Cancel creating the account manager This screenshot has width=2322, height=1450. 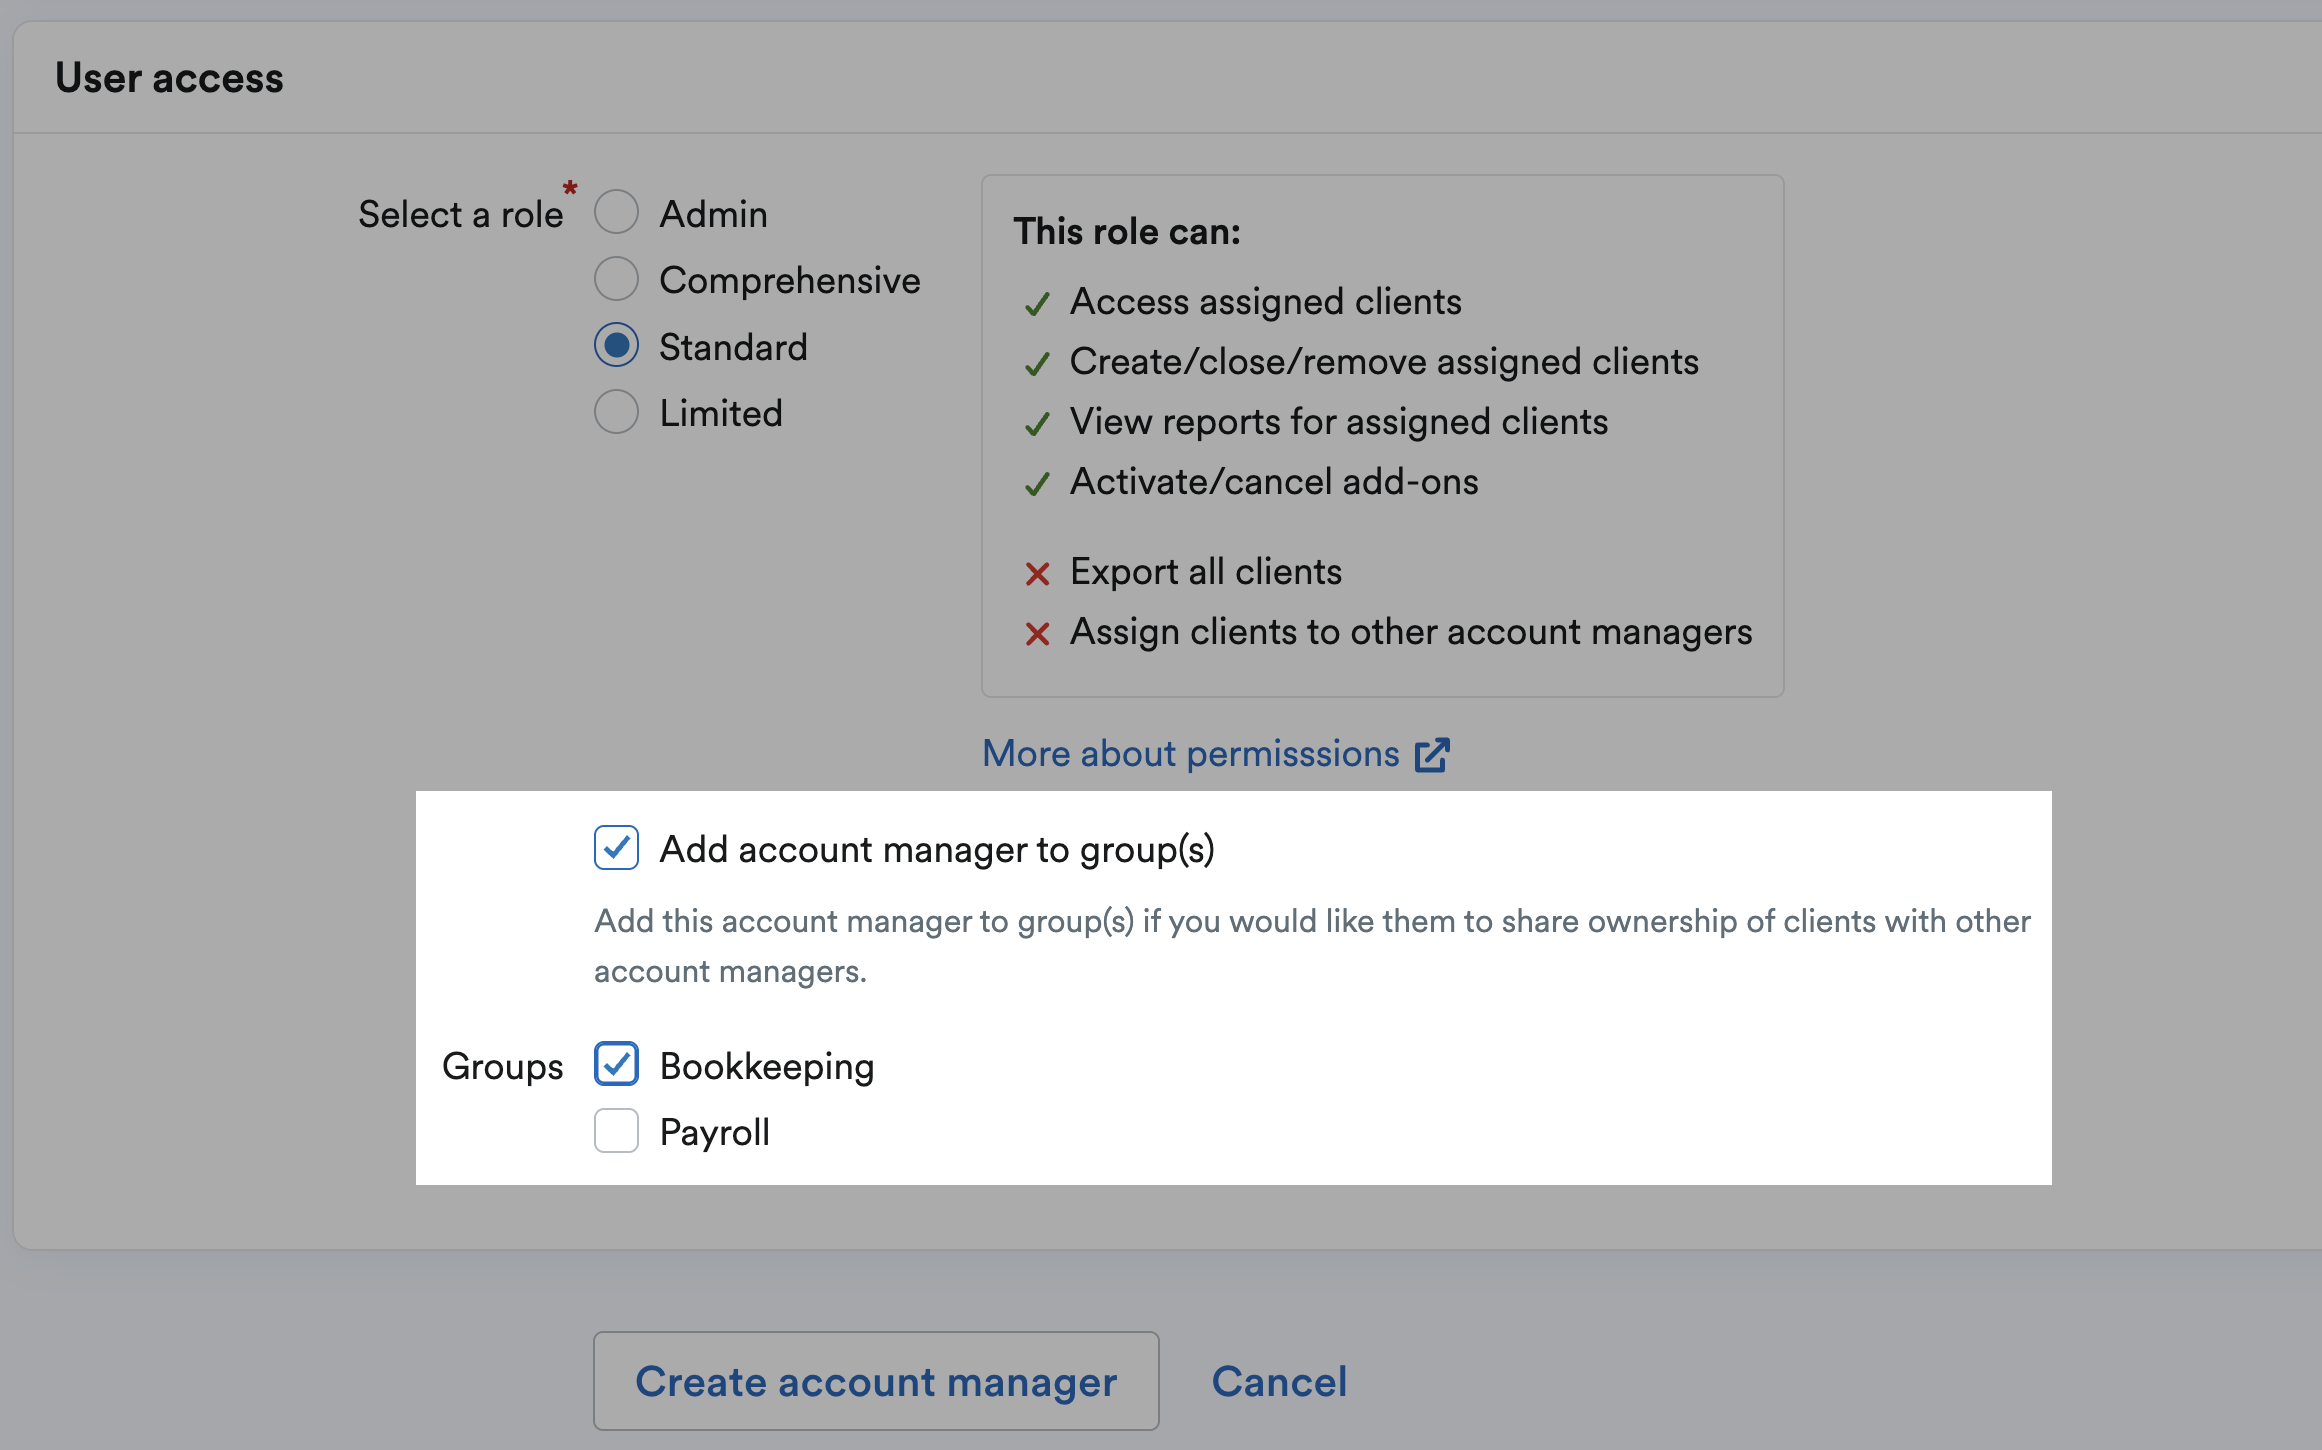[1279, 1382]
